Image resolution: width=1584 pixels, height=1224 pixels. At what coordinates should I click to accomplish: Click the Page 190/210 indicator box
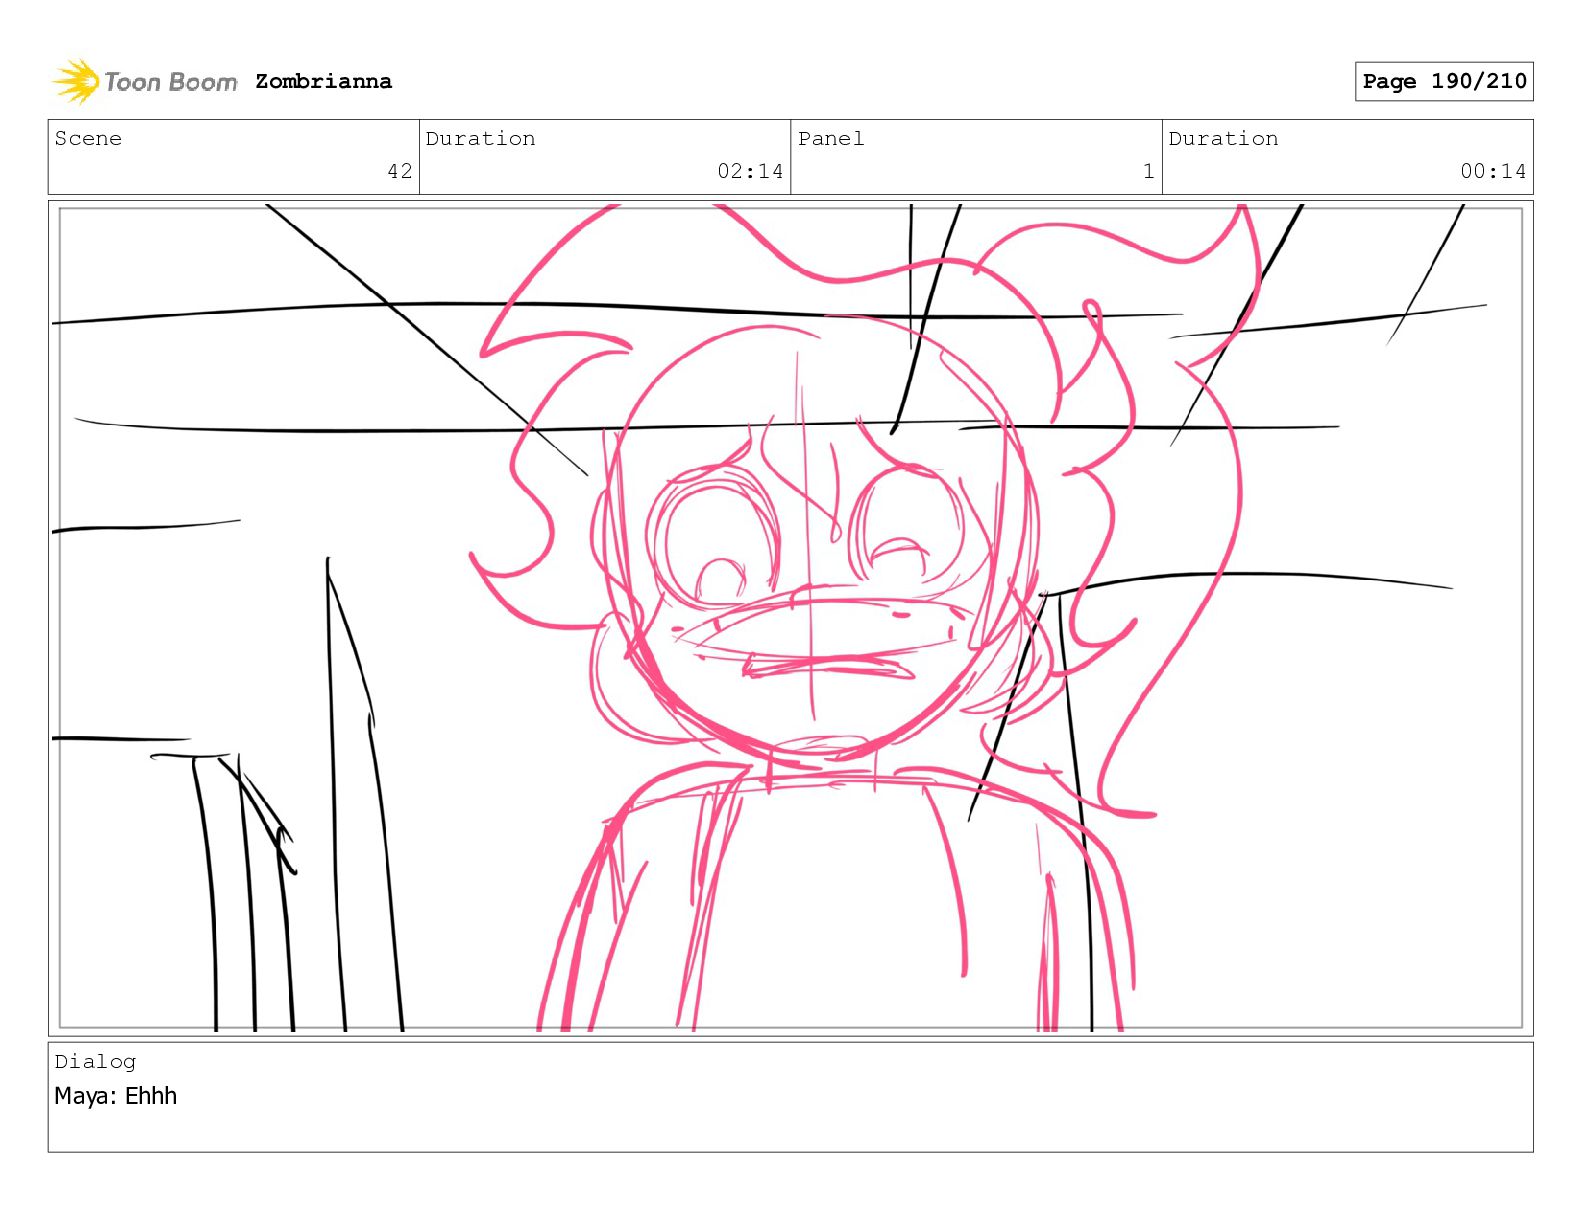point(1444,81)
